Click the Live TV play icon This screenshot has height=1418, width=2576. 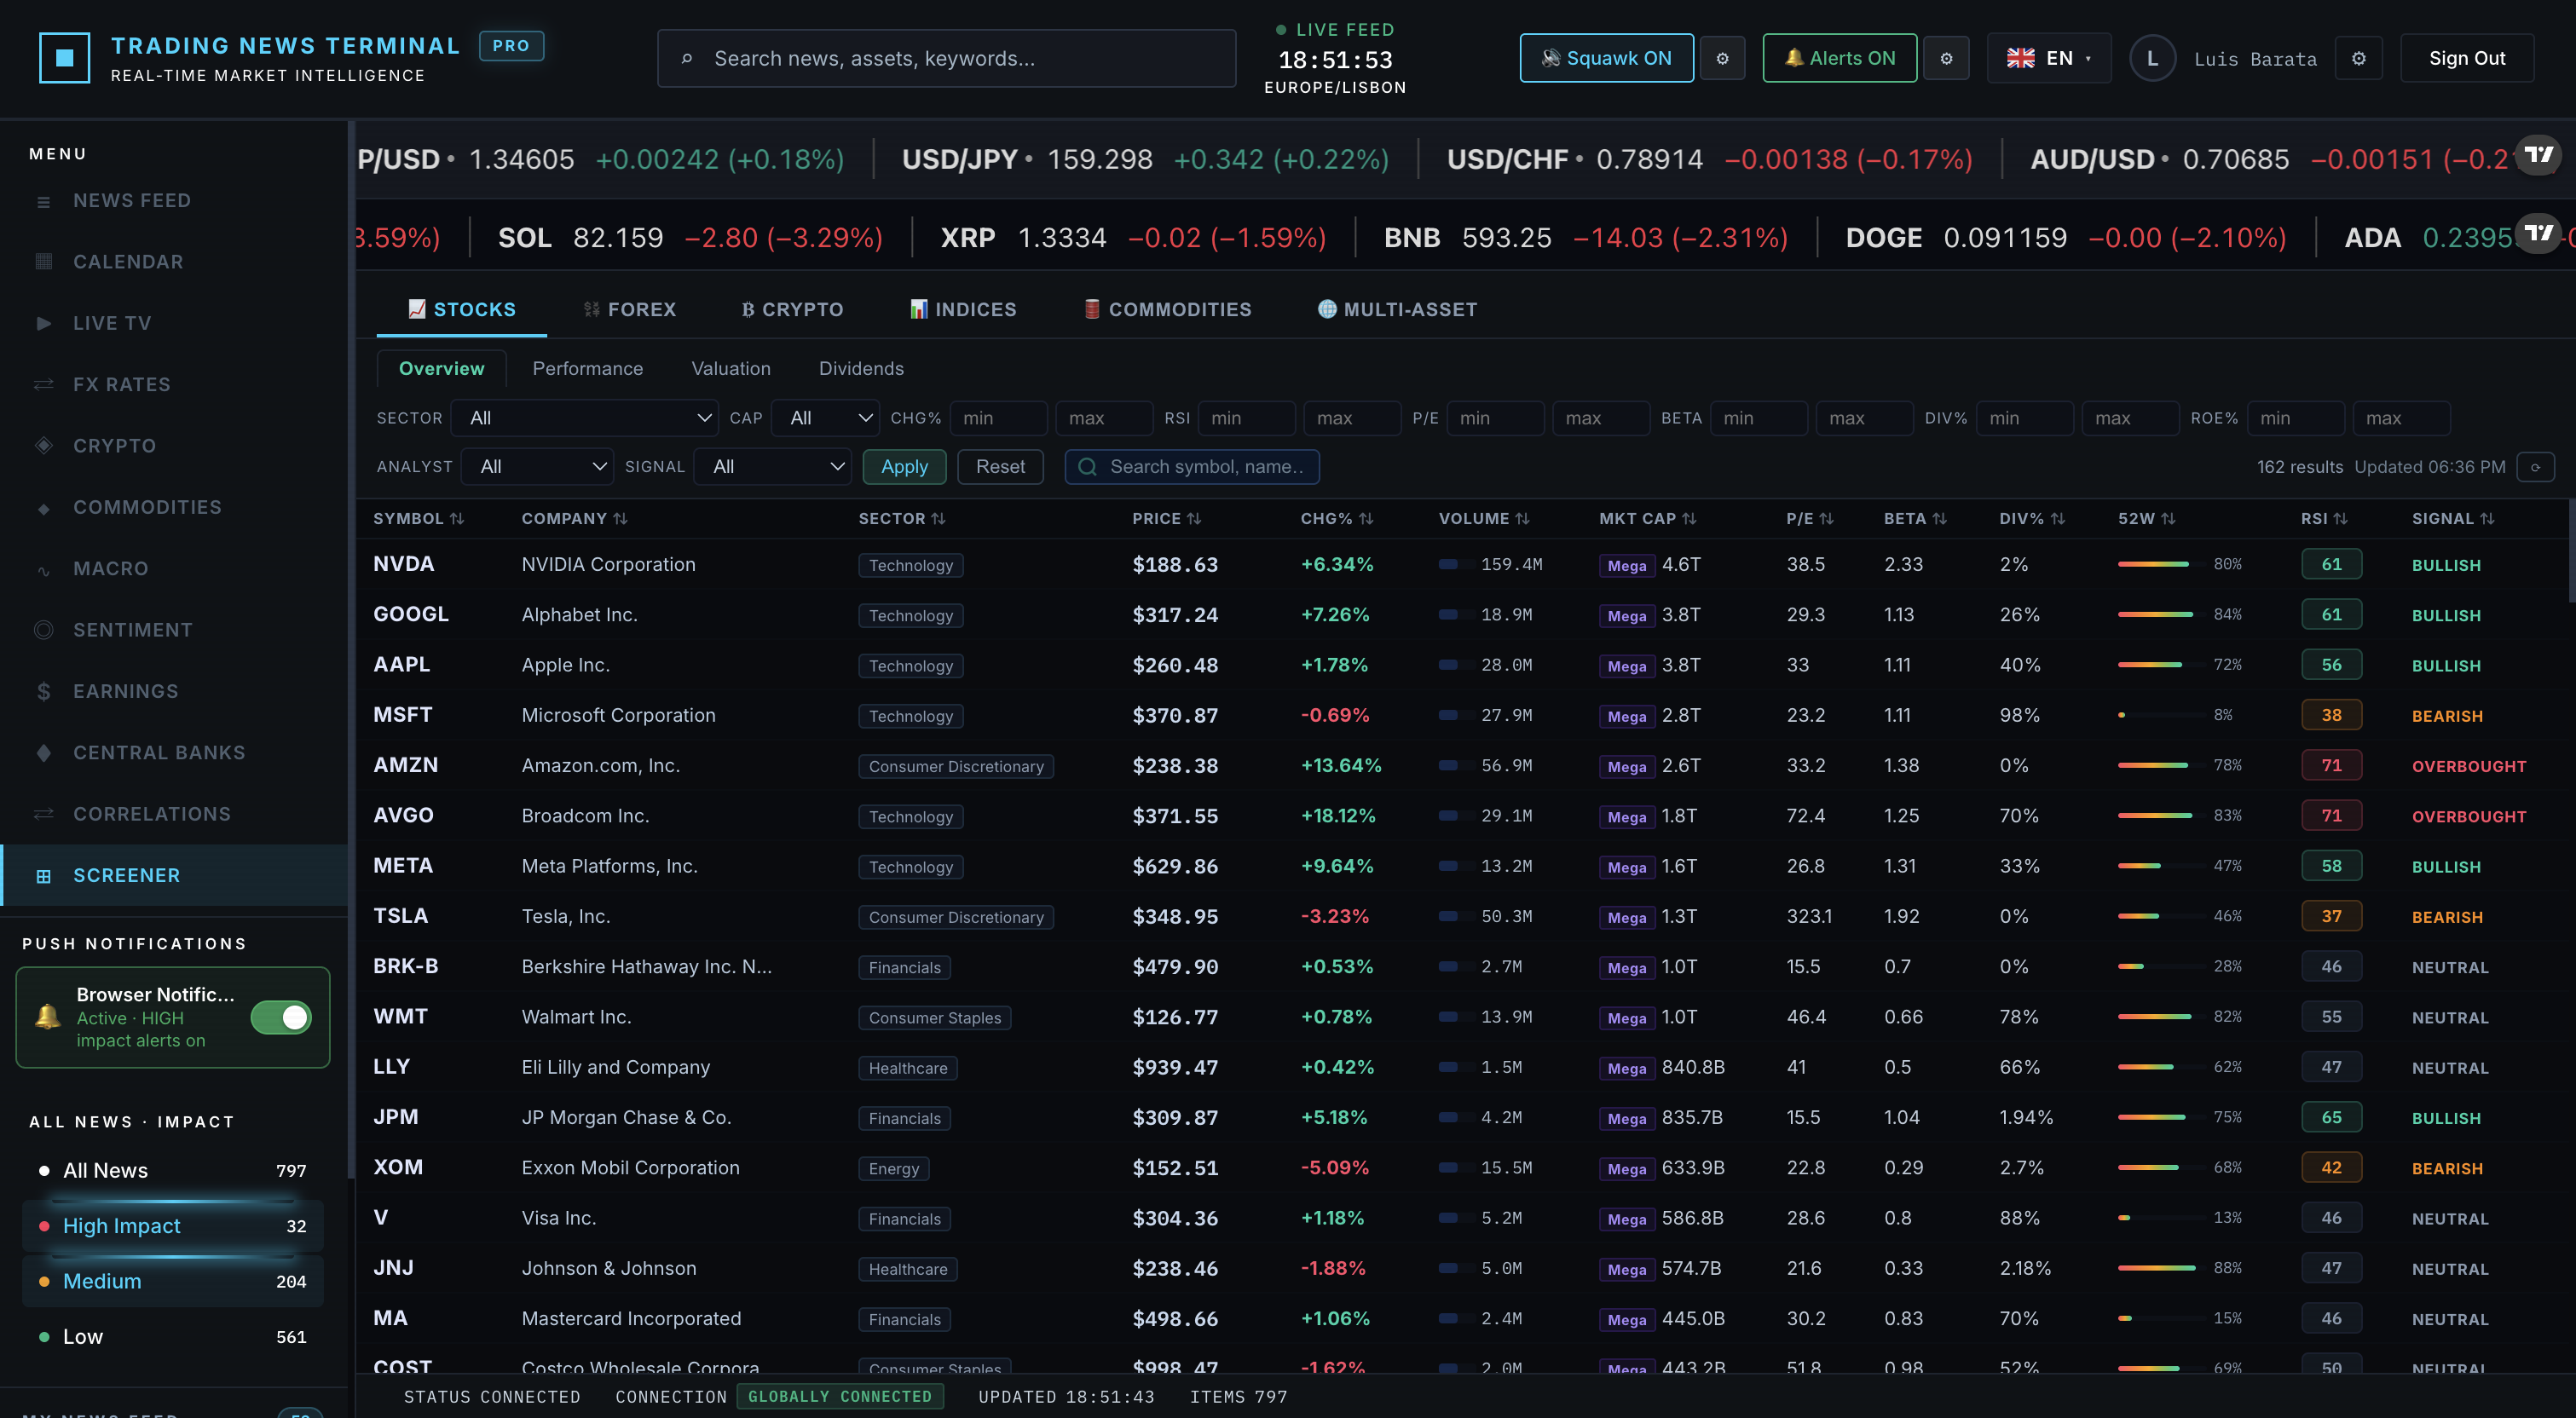click(43, 323)
